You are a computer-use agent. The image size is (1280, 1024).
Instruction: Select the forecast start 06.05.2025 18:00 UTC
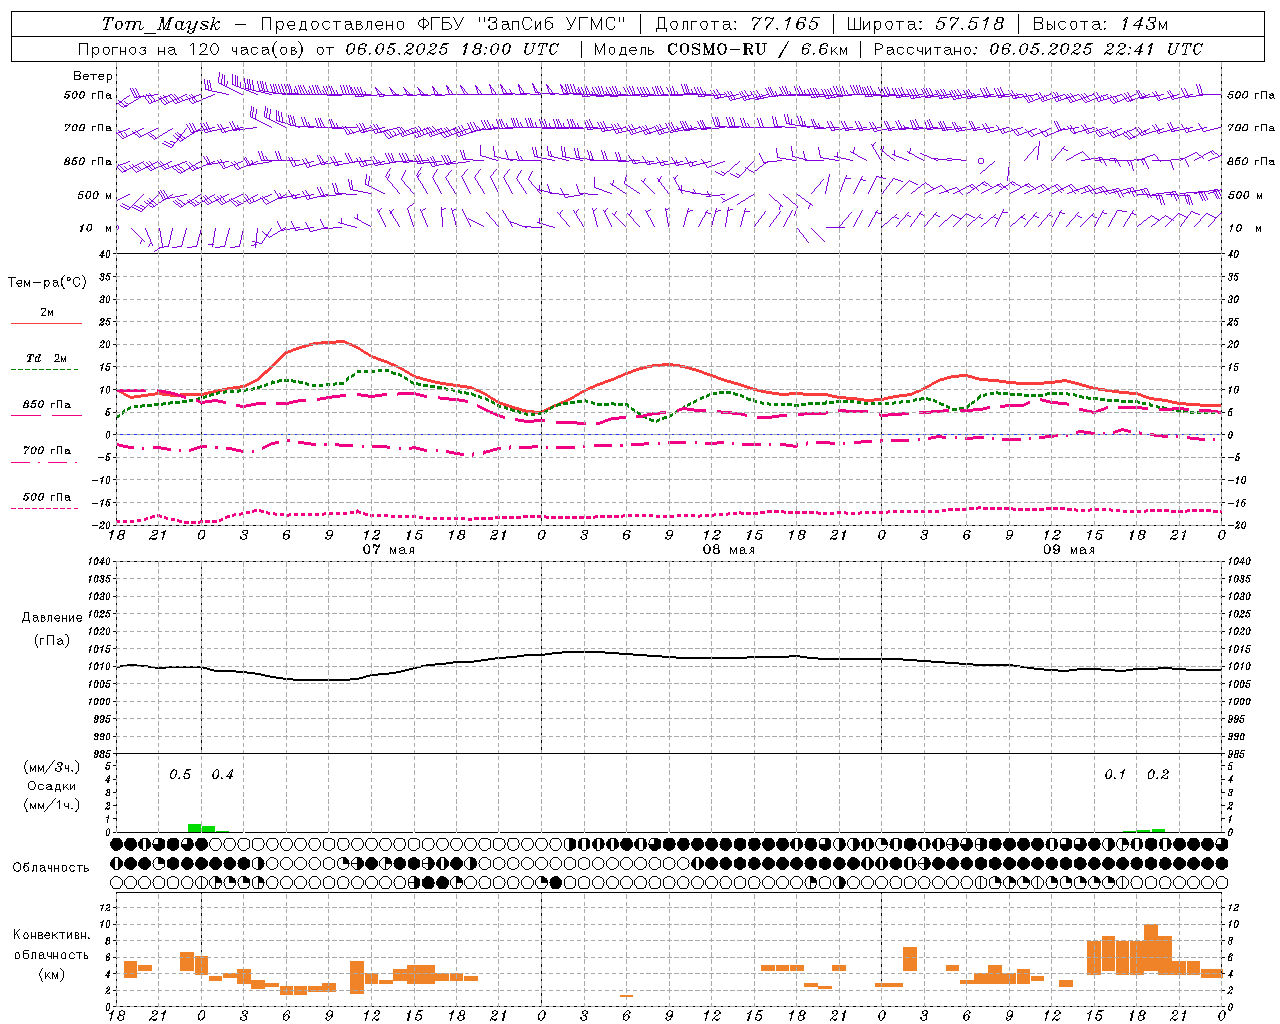452,49
